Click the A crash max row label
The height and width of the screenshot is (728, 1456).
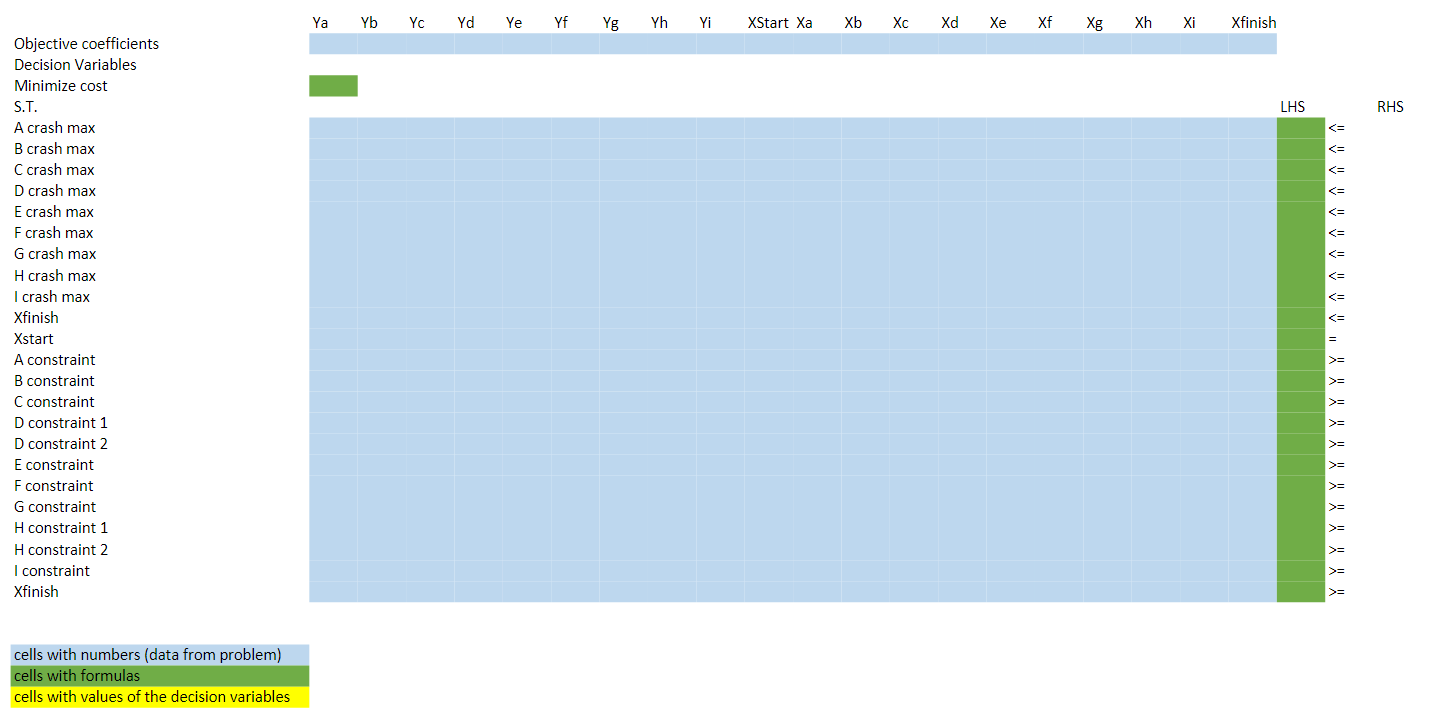pyautogui.click(x=54, y=127)
